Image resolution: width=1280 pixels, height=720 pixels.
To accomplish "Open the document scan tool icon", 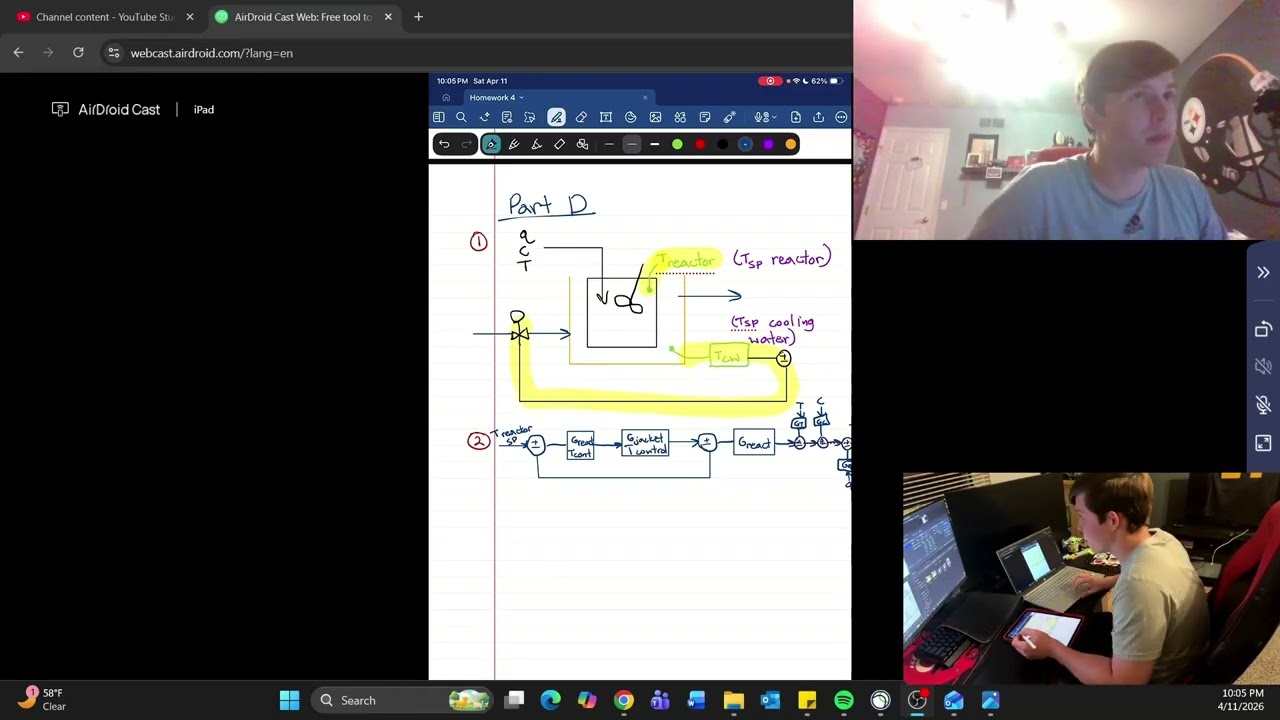I will tap(507, 117).
